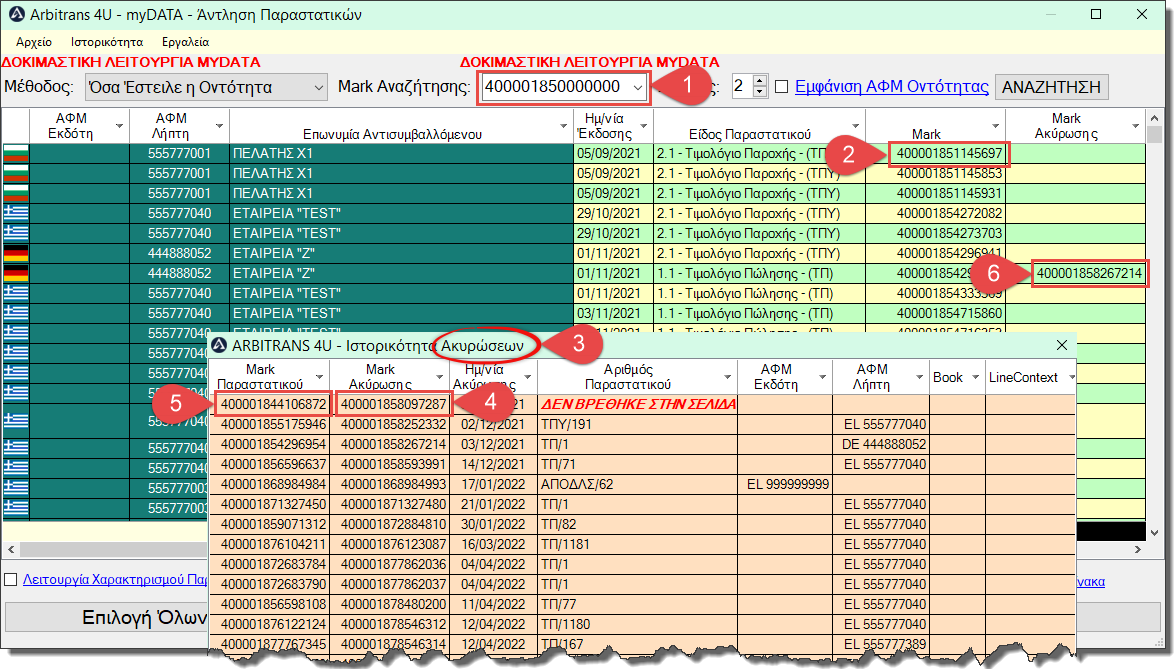Viewport: 1174px width, 669px height.
Task: Select history date cell 17/01/2022
Action: 493,484
